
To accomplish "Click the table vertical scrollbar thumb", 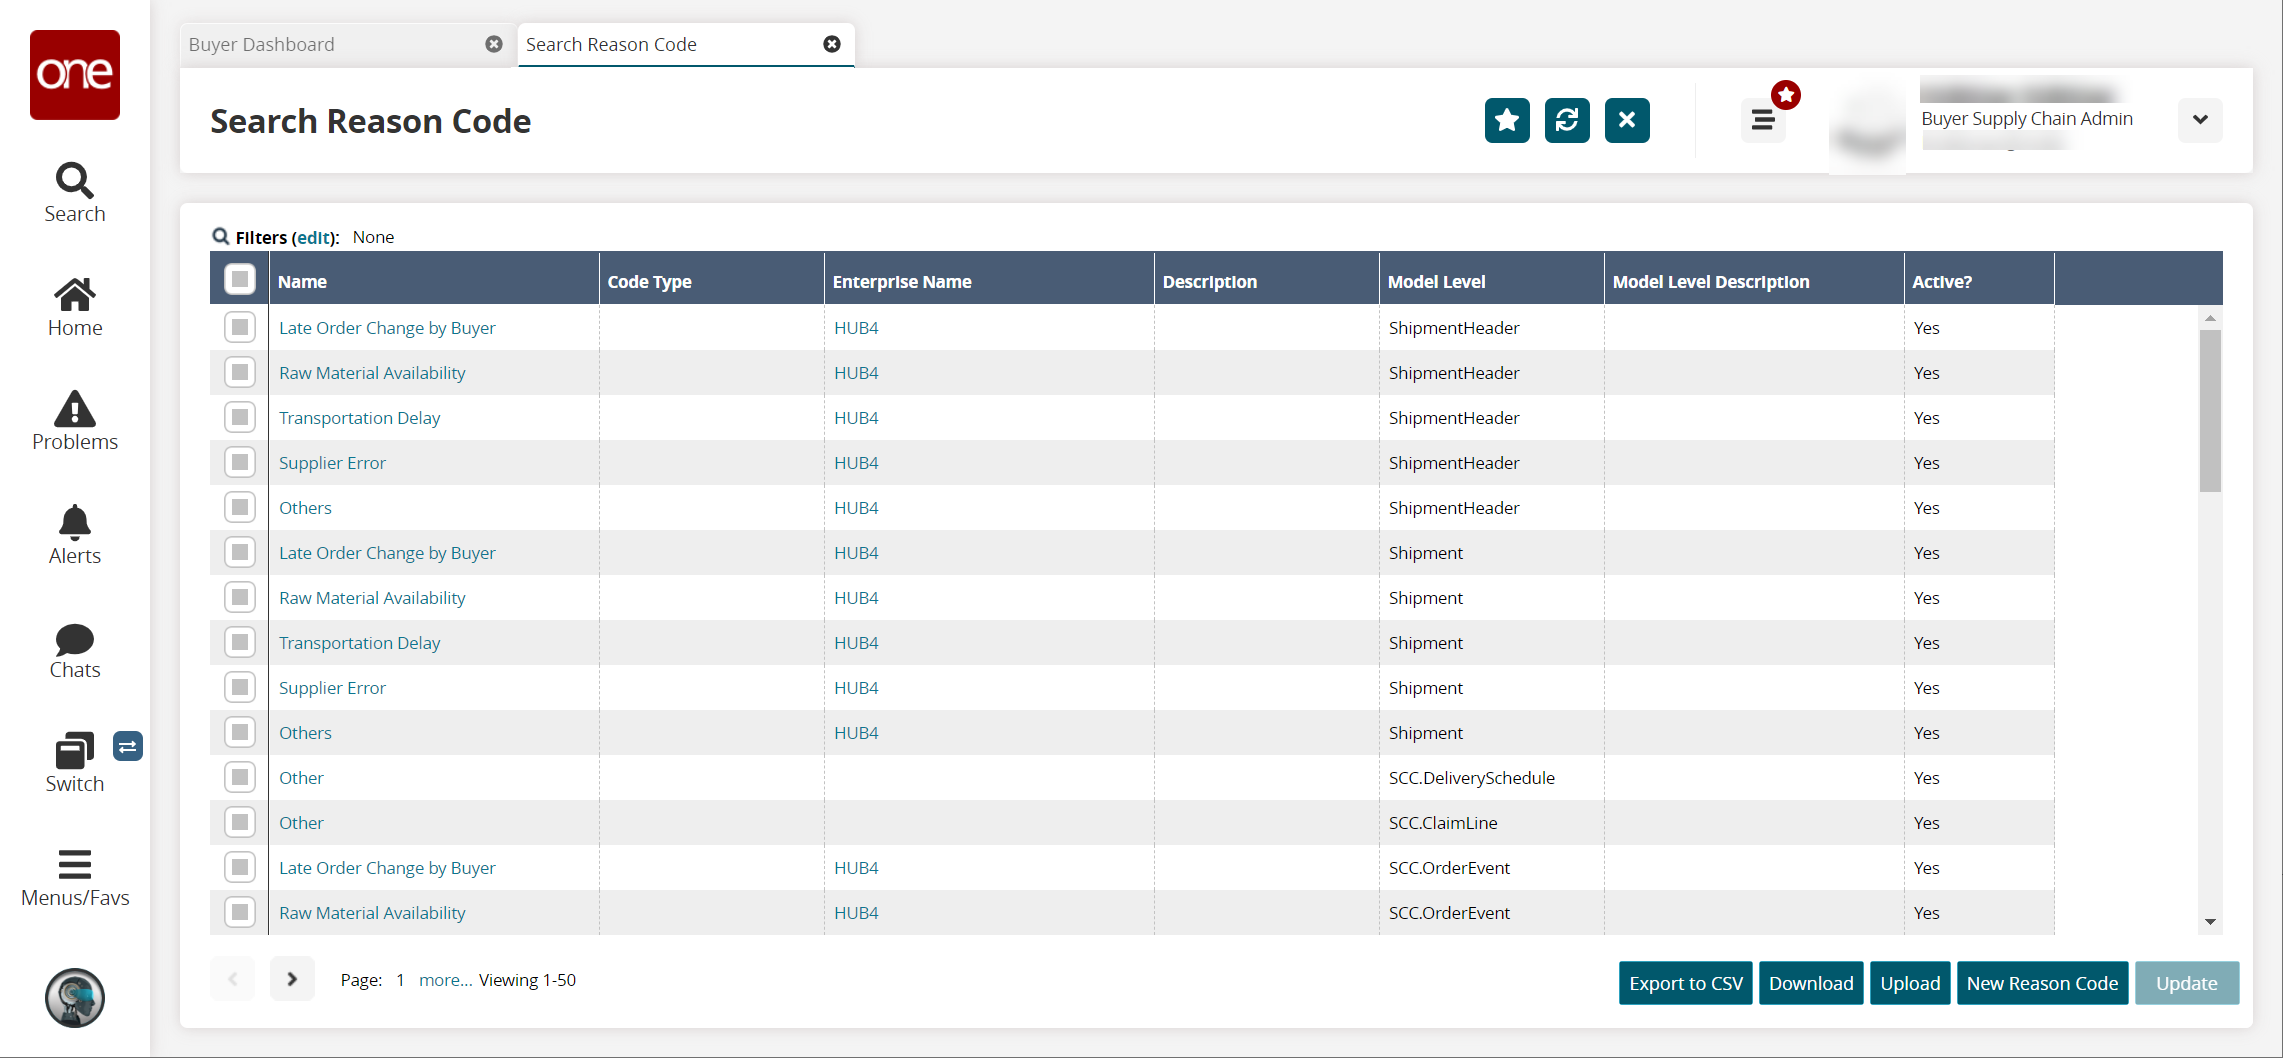I will pyautogui.click(x=2210, y=410).
